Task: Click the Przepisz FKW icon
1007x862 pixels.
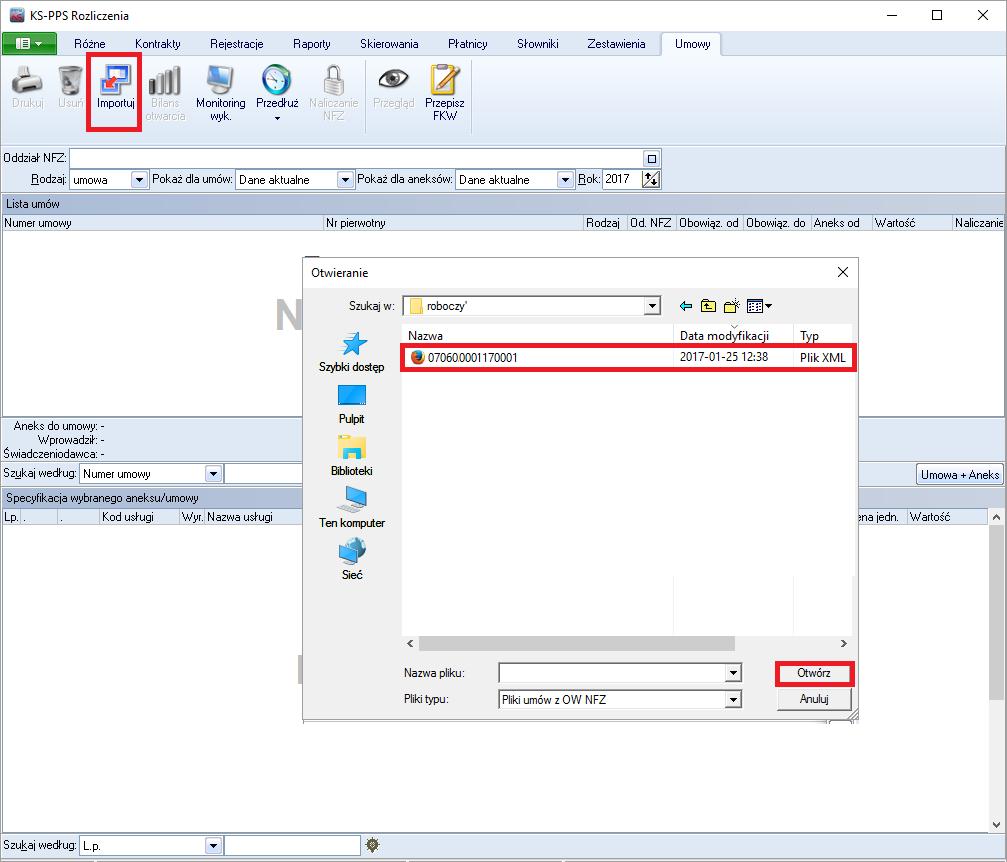Action: pos(444,80)
